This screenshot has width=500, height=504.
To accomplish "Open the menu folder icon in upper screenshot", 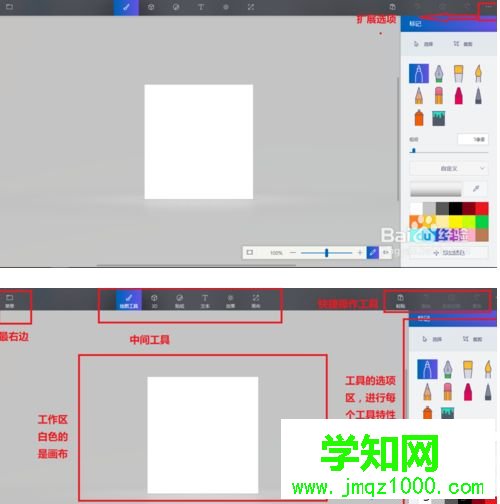I will click(x=9, y=6).
